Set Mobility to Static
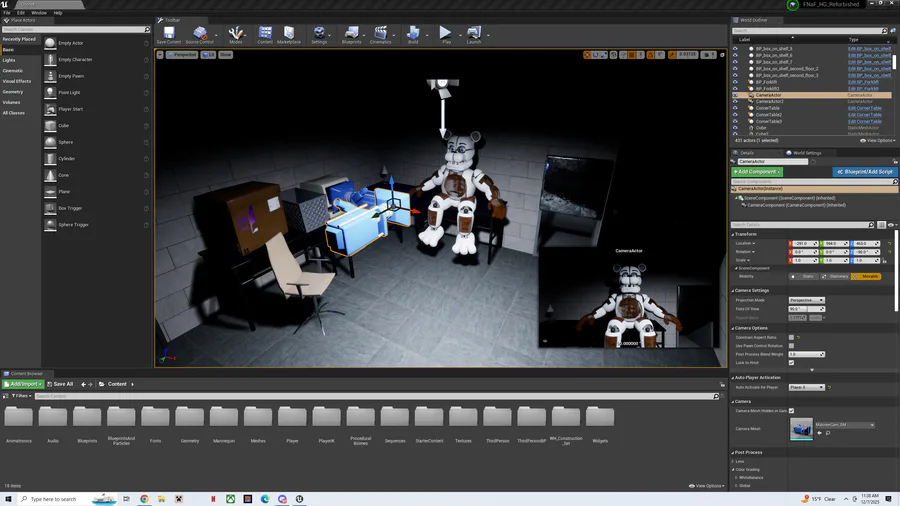 tap(804, 277)
